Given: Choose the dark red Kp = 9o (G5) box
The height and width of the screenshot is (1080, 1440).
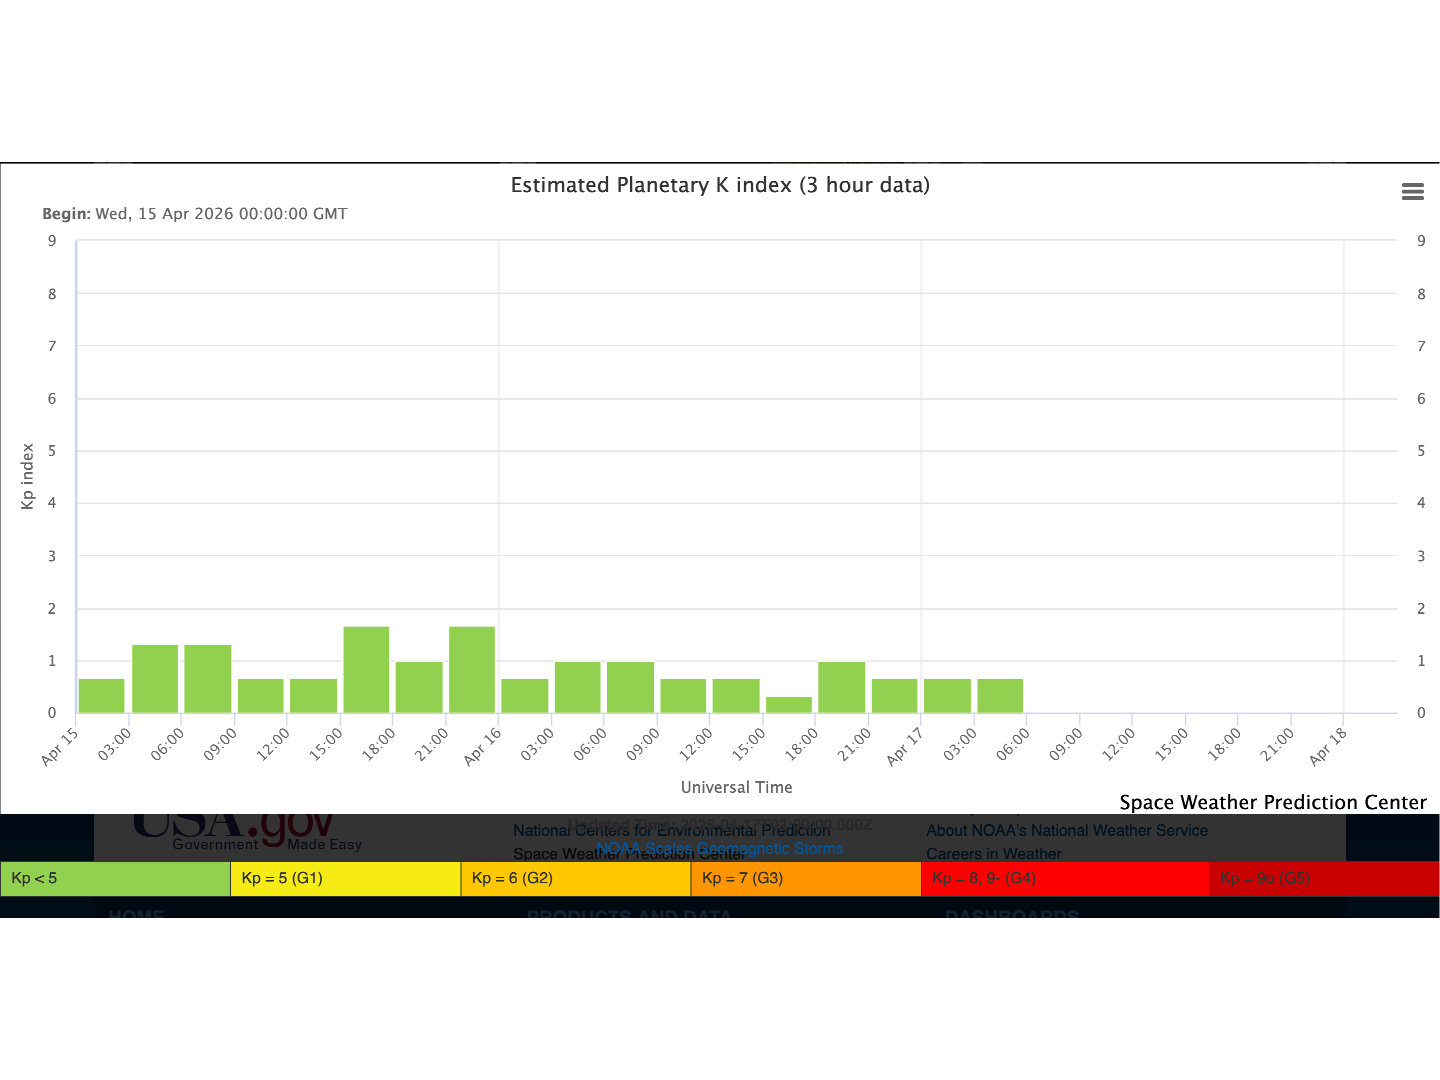Looking at the screenshot, I should point(1323,878).
